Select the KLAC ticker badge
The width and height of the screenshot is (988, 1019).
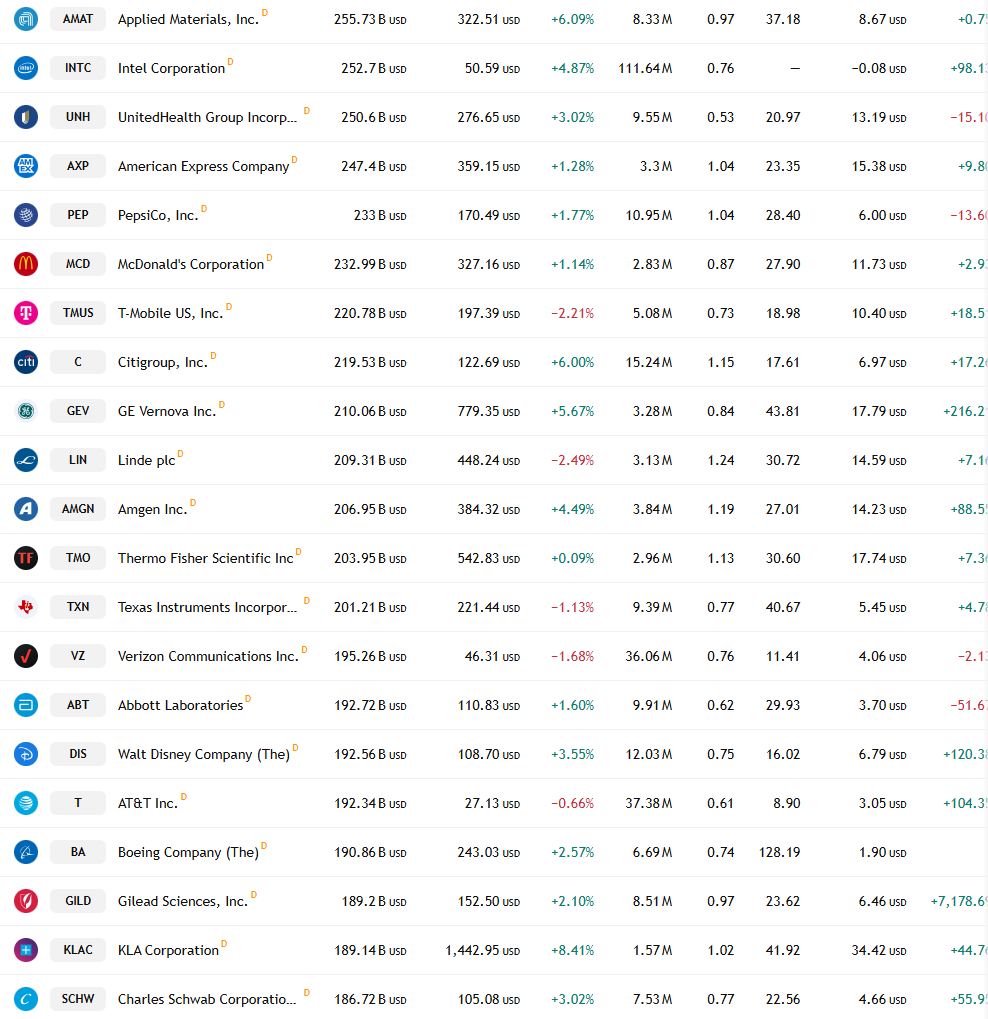pos(78,949)
